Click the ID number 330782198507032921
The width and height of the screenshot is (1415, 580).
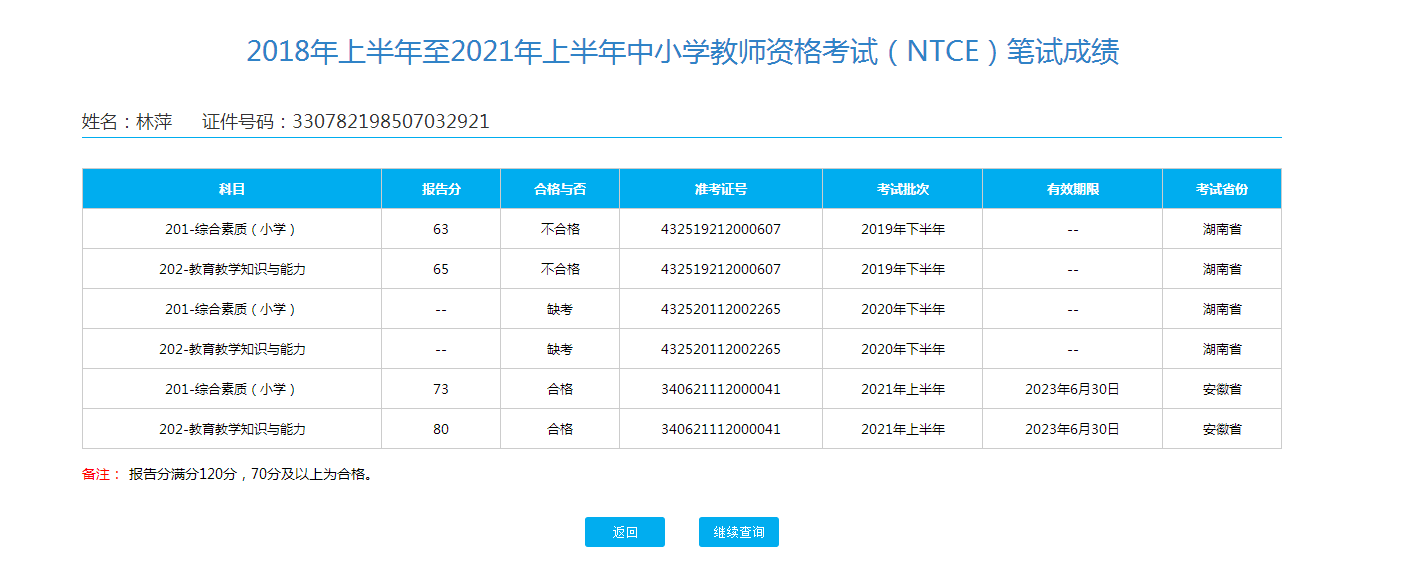391,122
